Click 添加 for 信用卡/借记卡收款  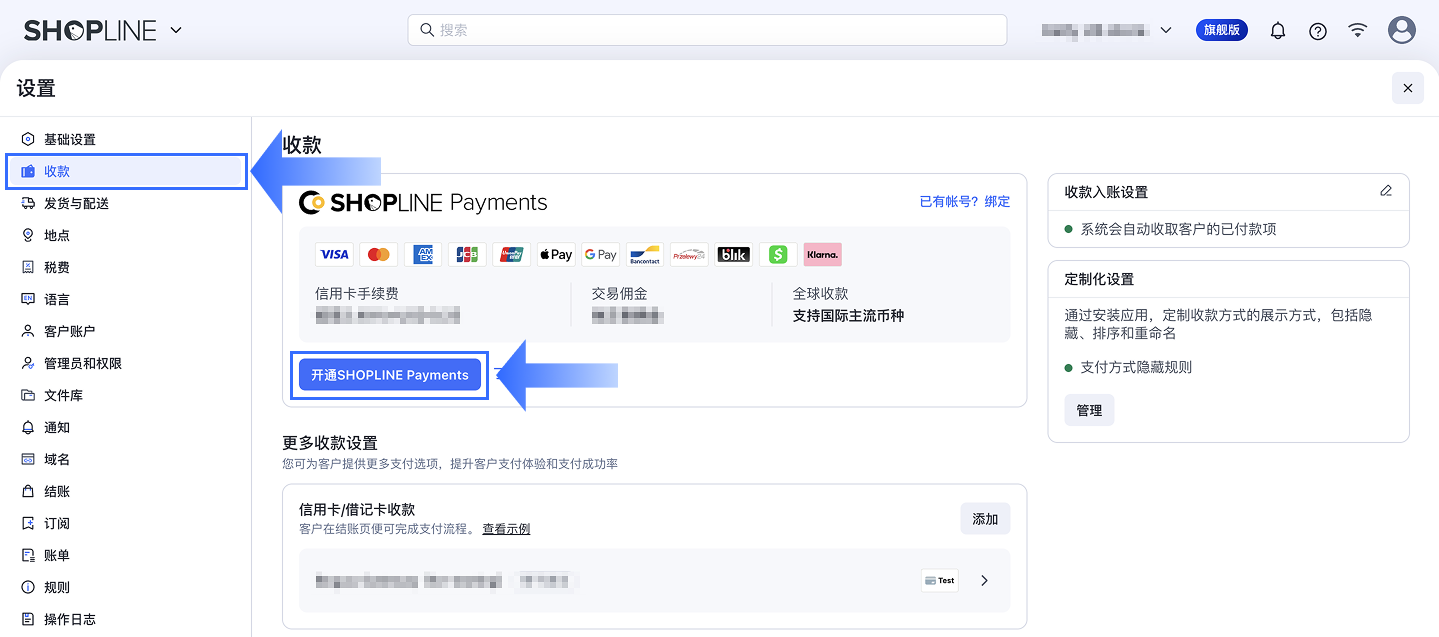click(x=985, y=519)
